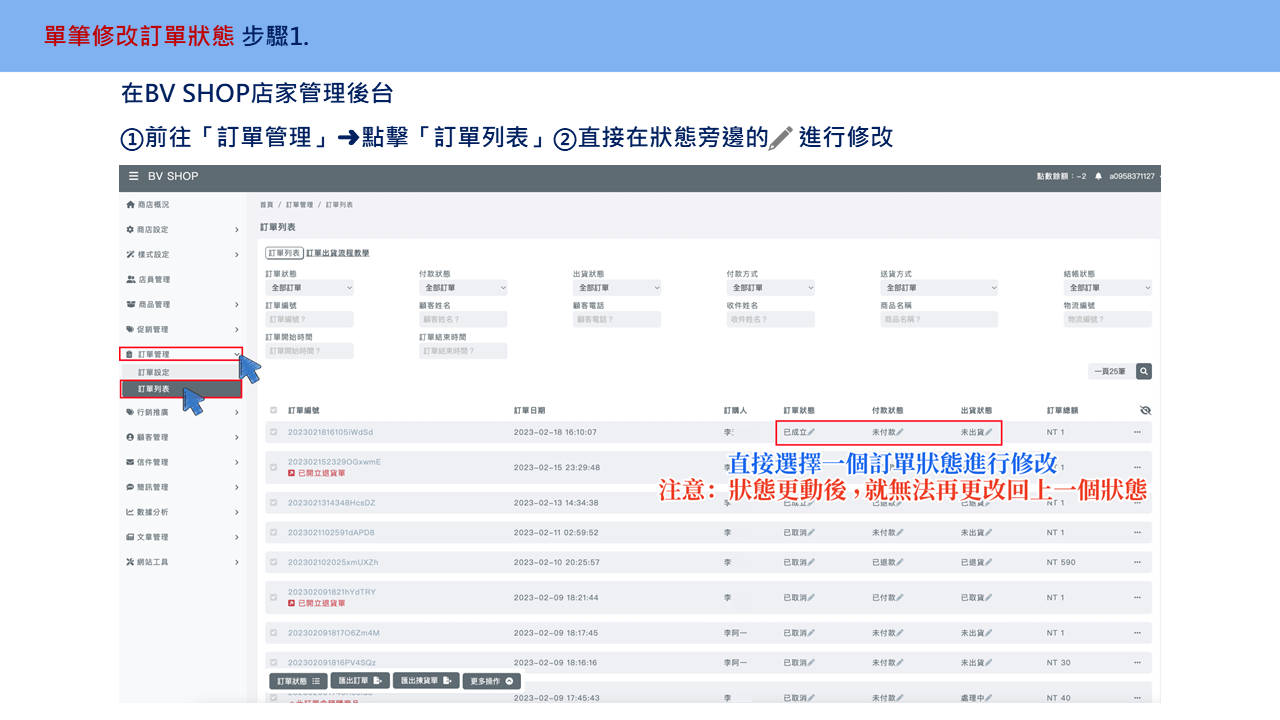The image size is (1280, 720).
Task: Open 顧客管理 sidebar menu item
Action: pos(182,437)
